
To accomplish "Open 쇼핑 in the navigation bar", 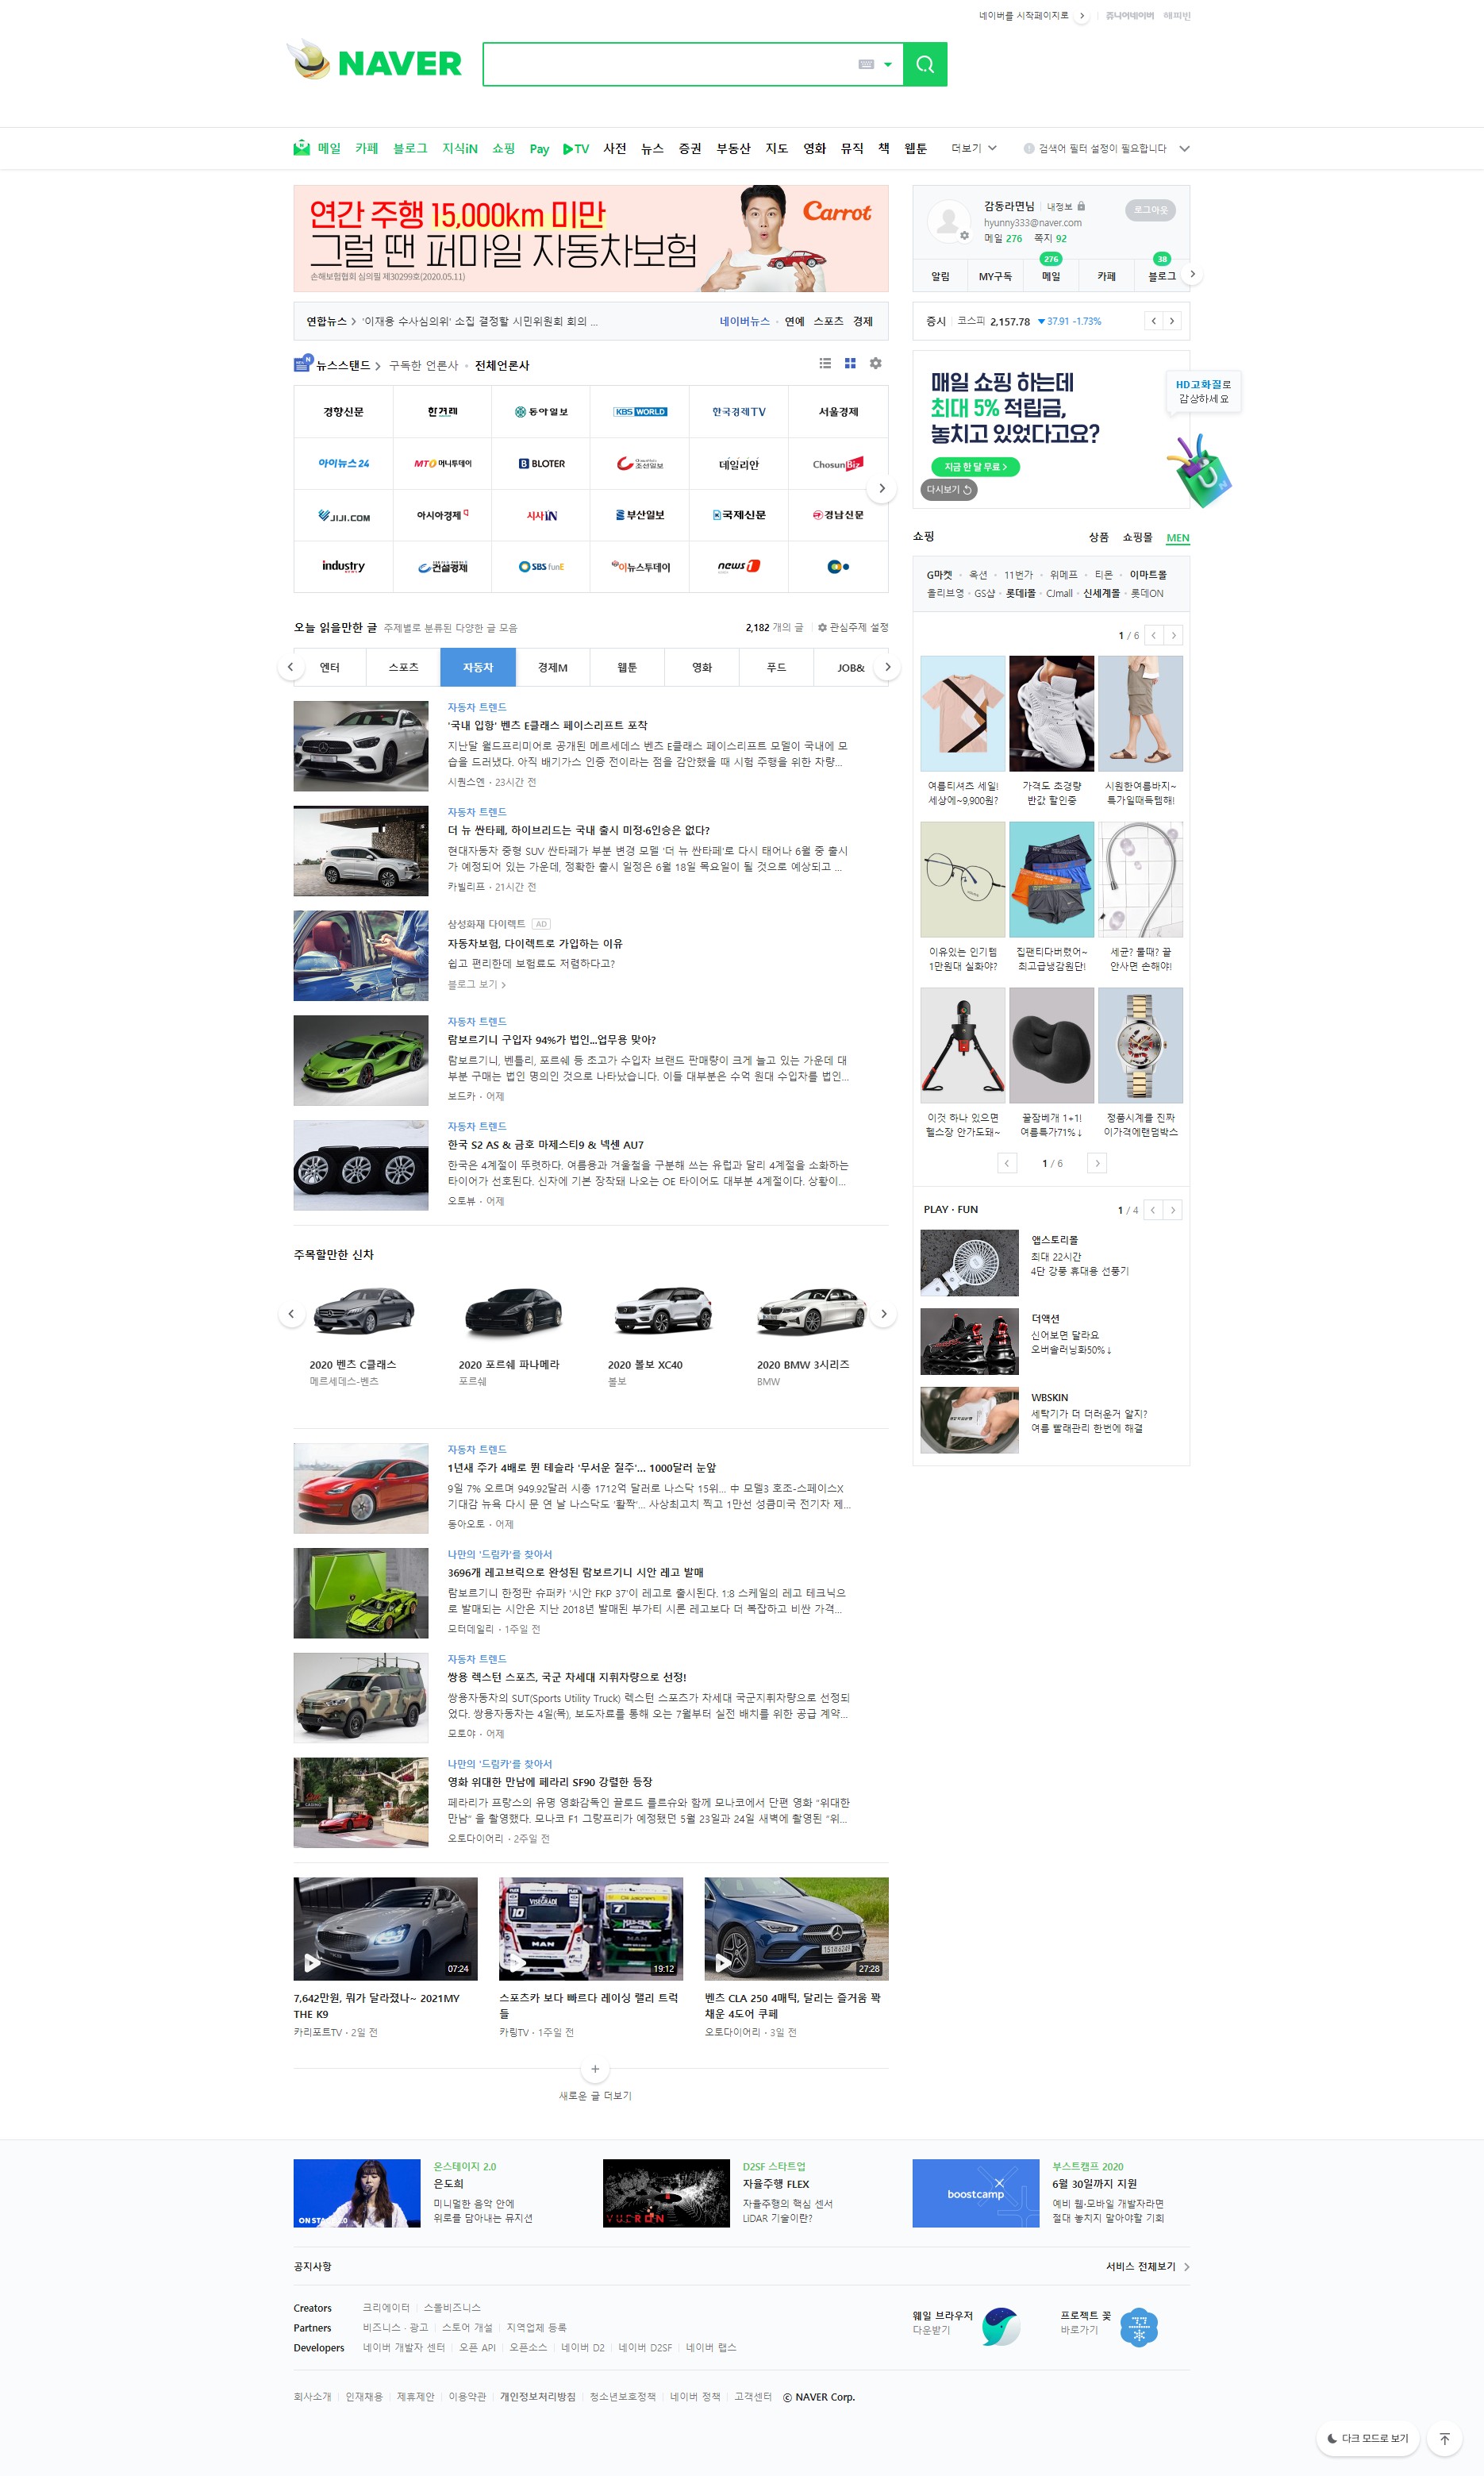I will pos(503,148).
